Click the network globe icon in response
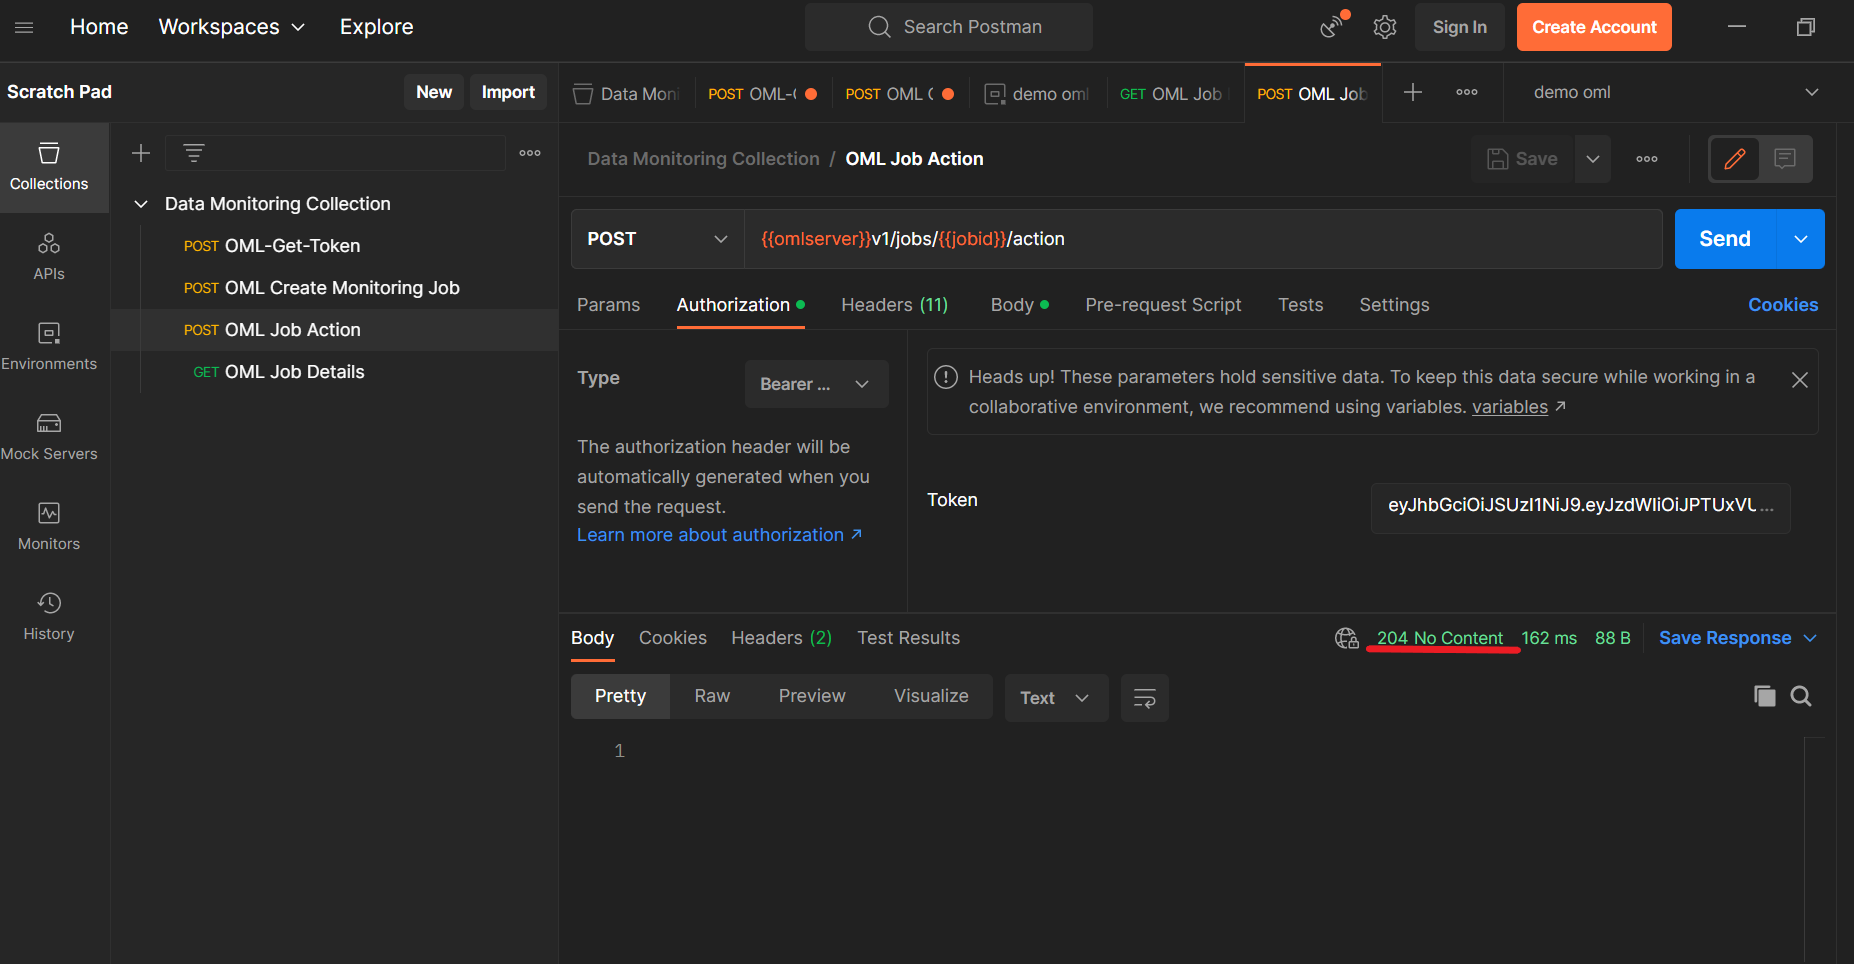Screen dimensions: 1854x964 pyautogui.click(x=1347, y=638)
